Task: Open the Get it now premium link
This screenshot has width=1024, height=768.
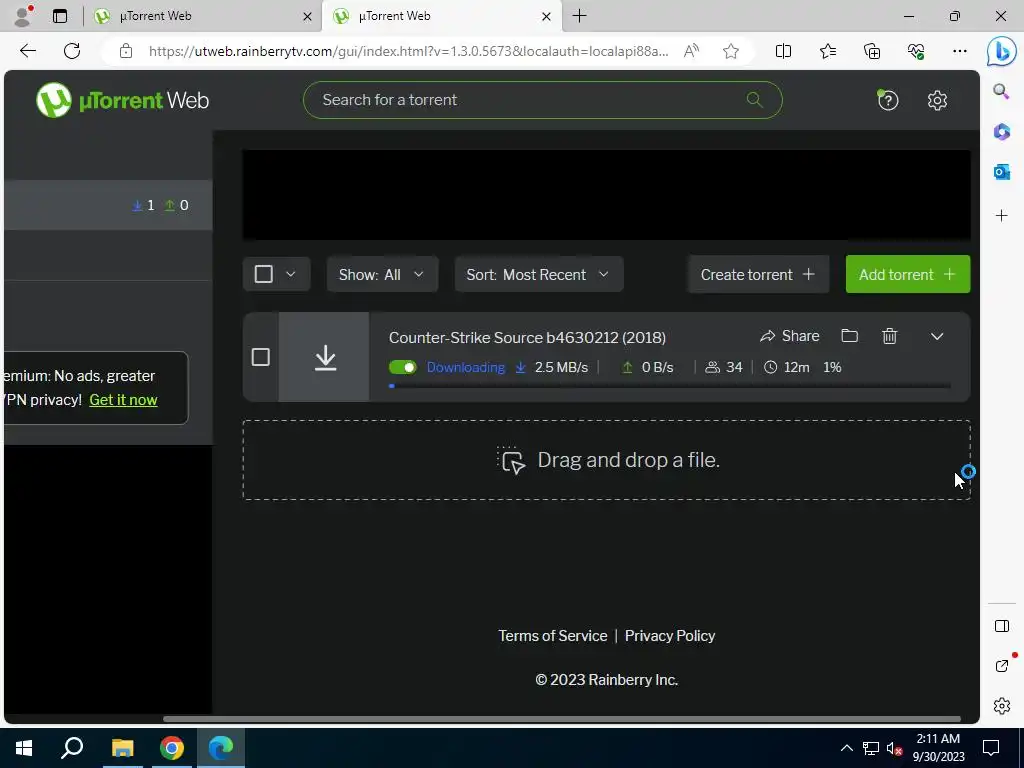Action: 123,400
